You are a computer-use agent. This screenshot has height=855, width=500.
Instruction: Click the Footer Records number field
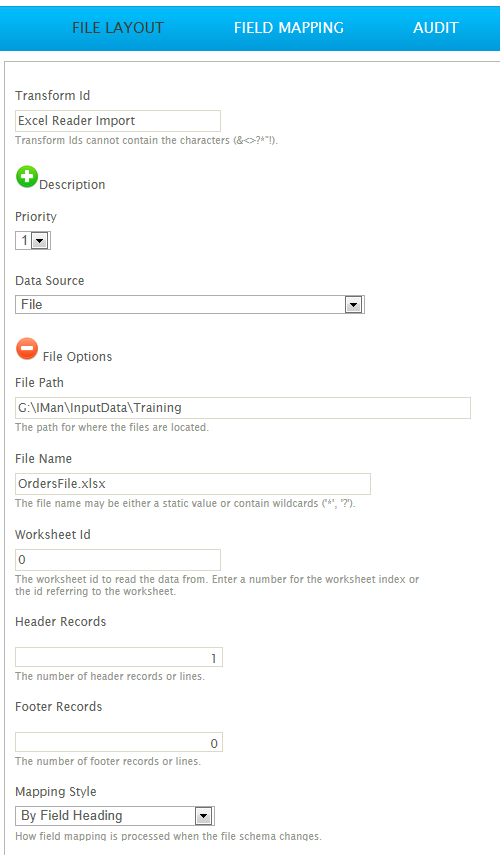(119, 743)
